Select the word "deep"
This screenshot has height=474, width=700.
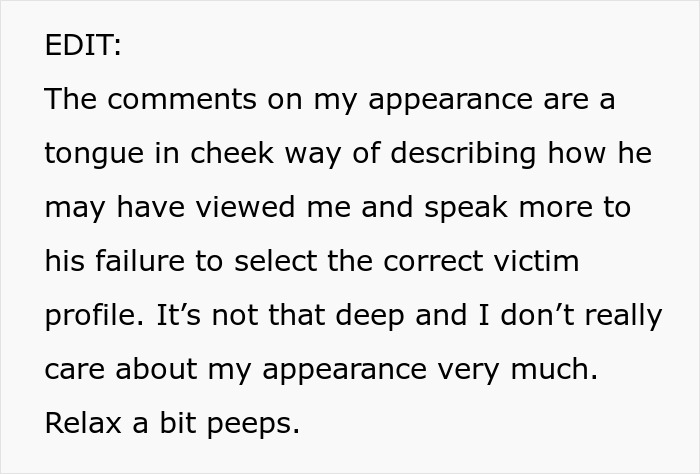click(370, 316)
